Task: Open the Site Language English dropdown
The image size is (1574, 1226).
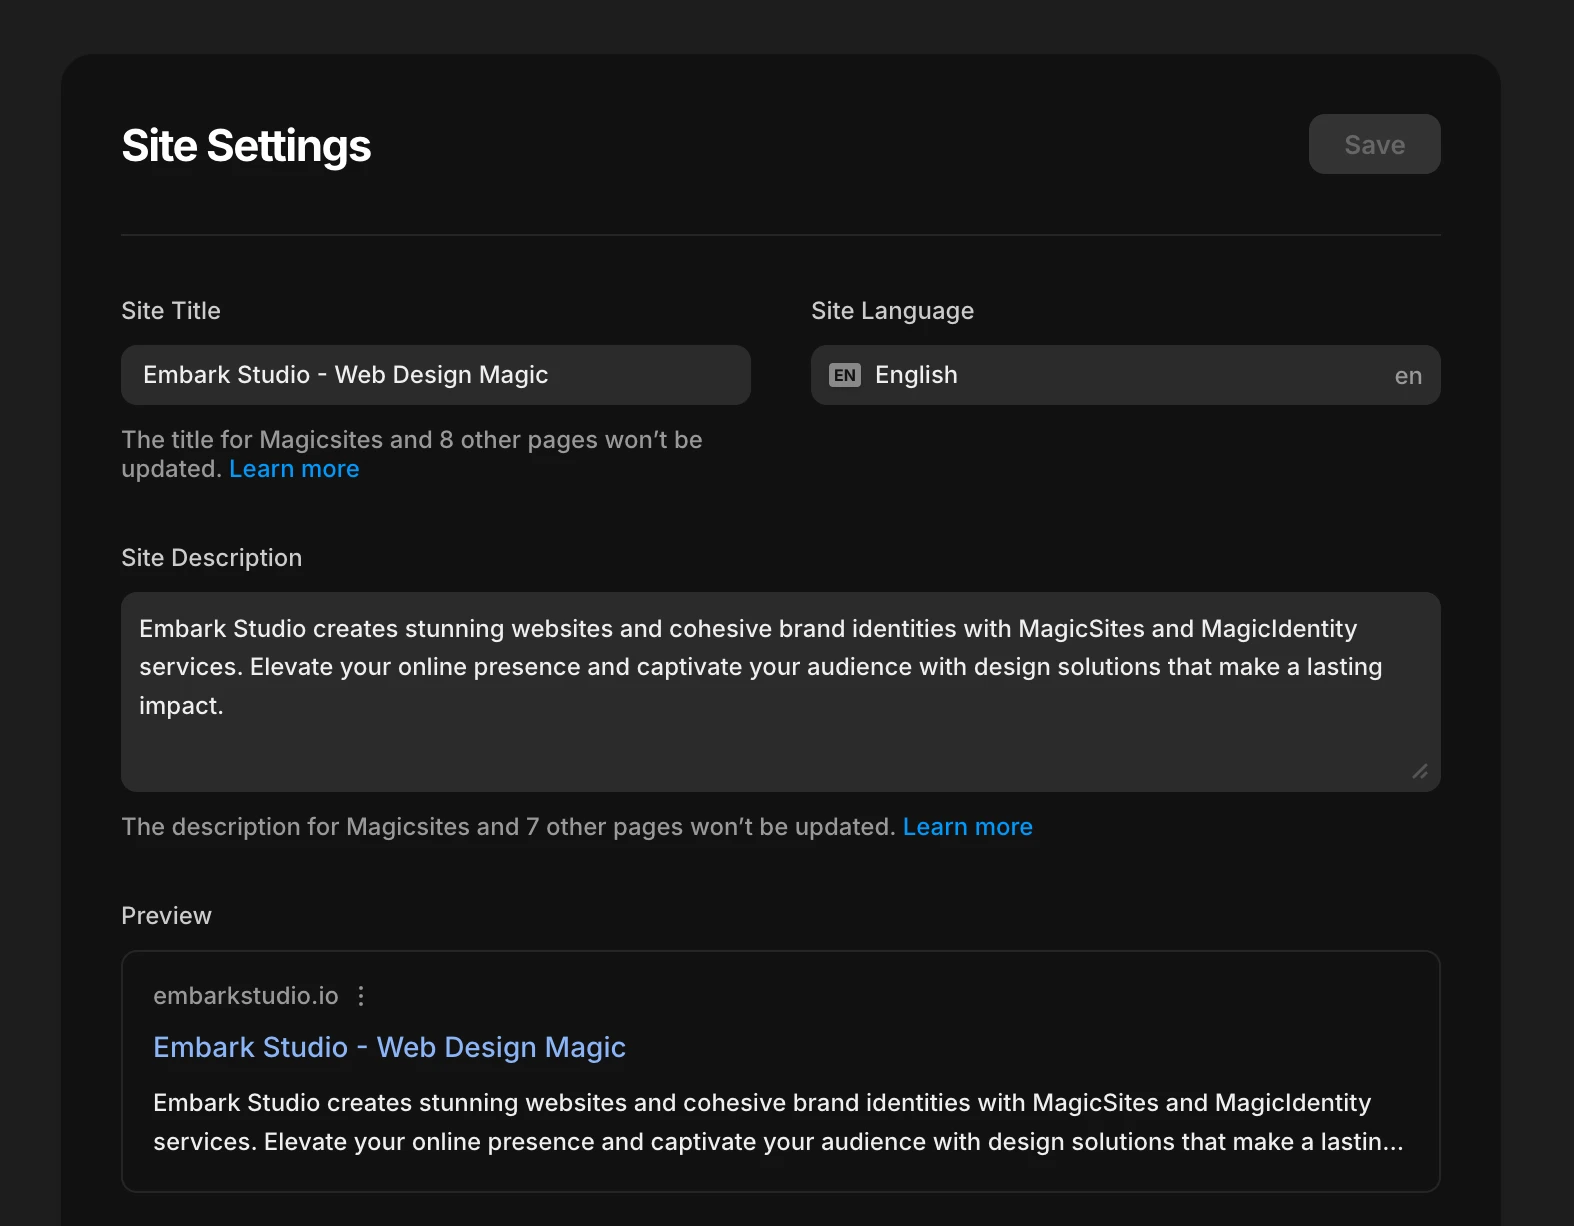Action: (x=1124, y=375)
